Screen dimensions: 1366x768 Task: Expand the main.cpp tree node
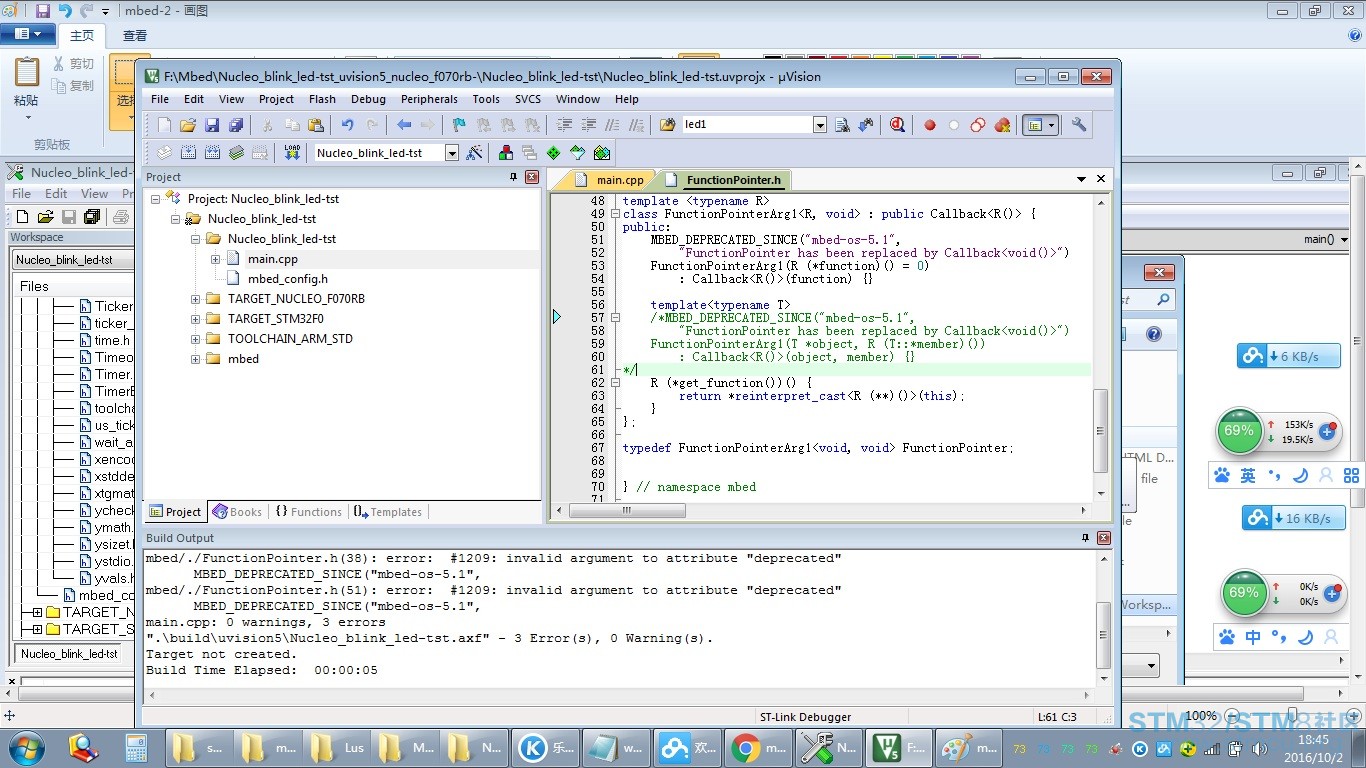[x=216, y=259]
